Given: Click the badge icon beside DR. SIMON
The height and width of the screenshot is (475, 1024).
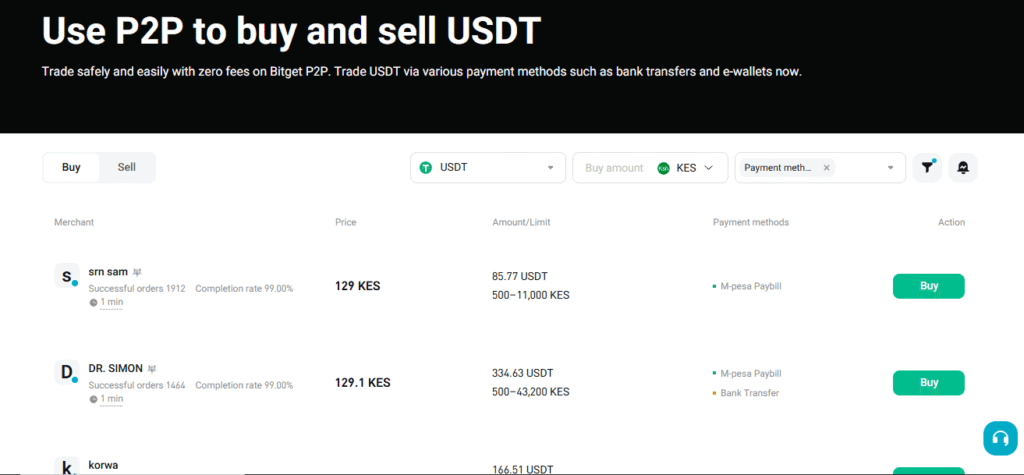Looking at the screenshot, I should tap(152, 368).
